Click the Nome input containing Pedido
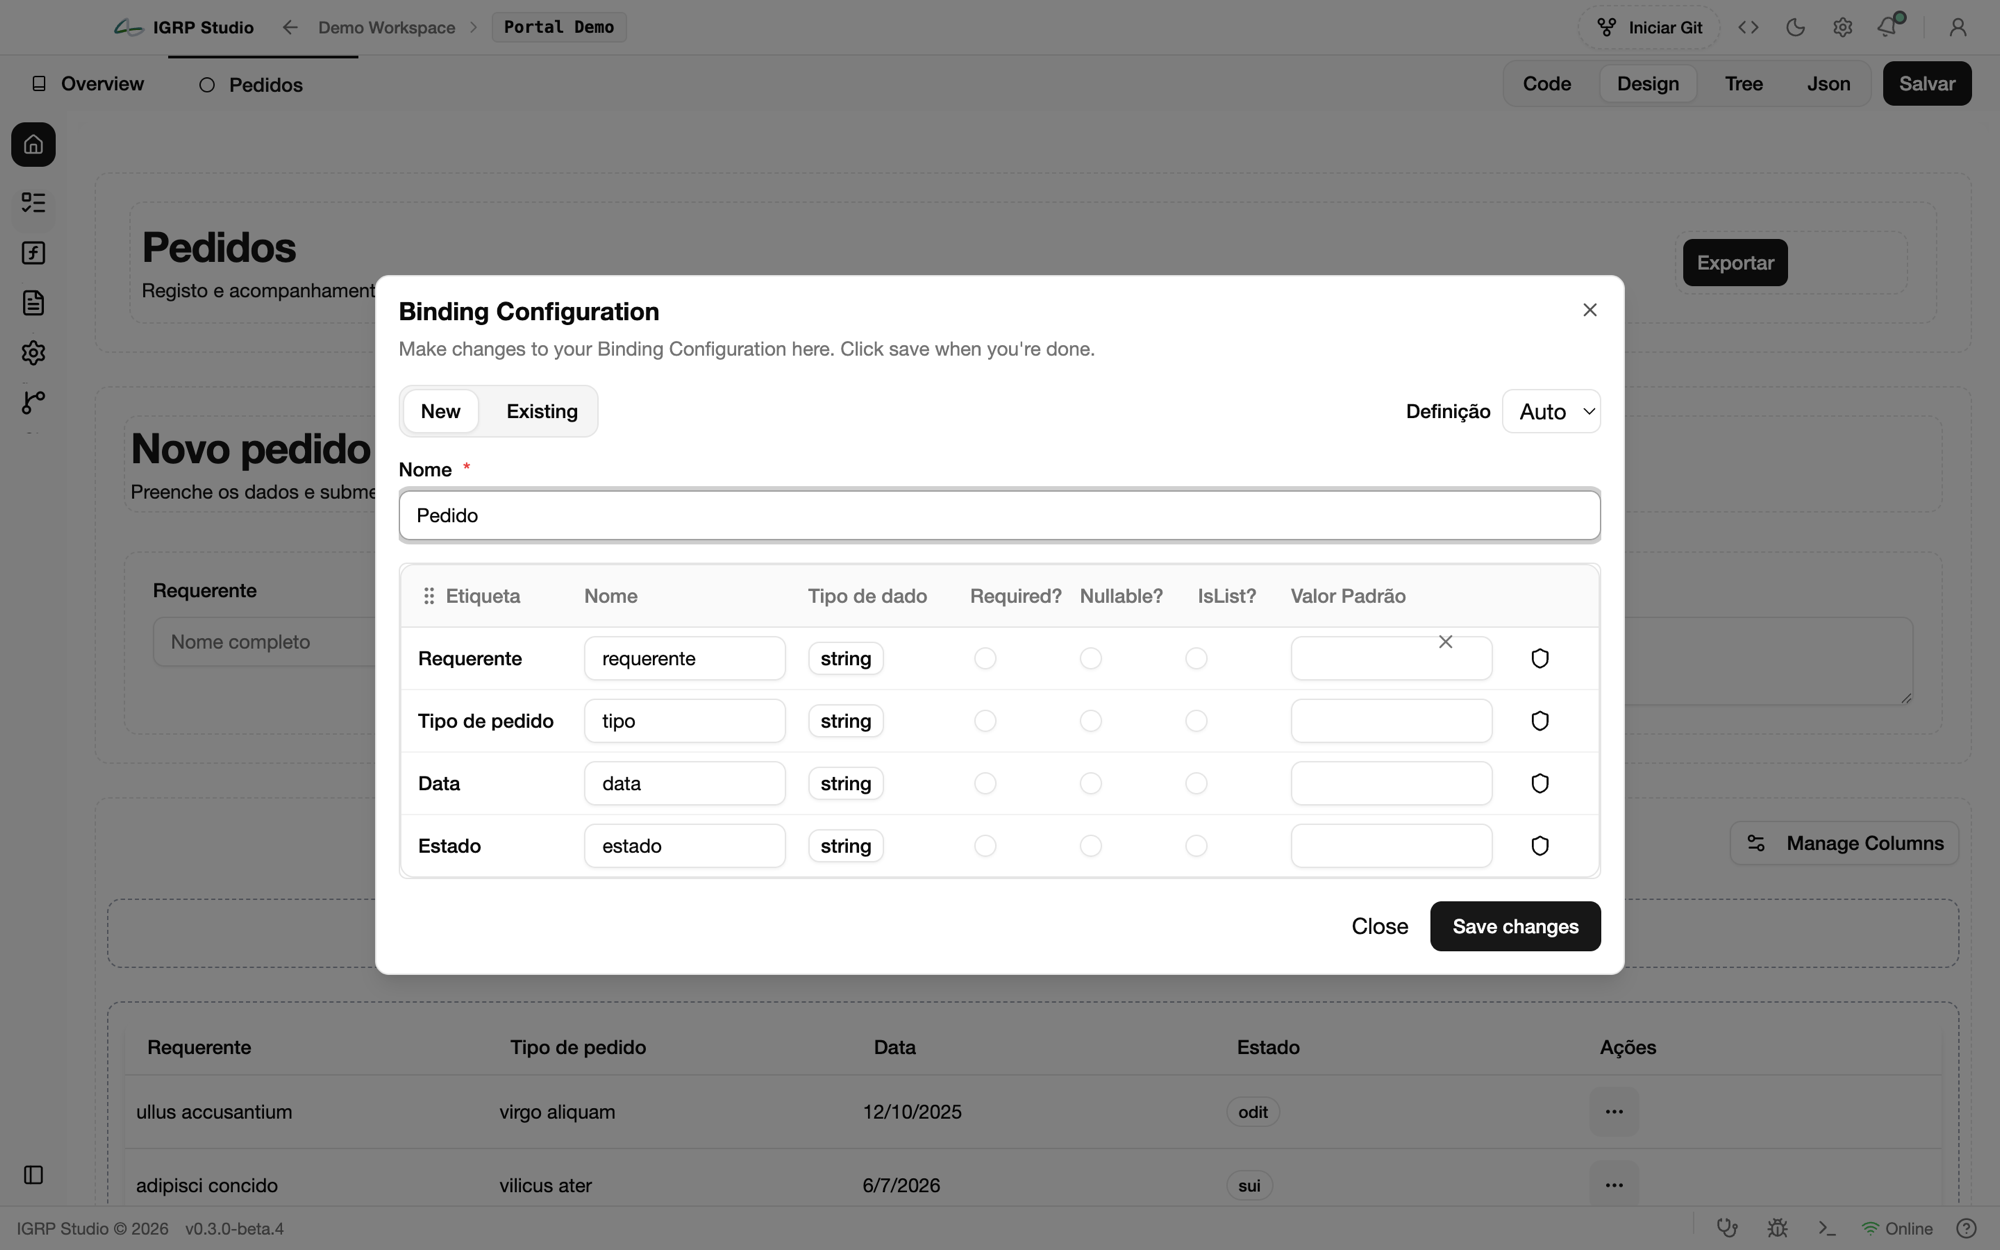 [x=1000, y=515]
